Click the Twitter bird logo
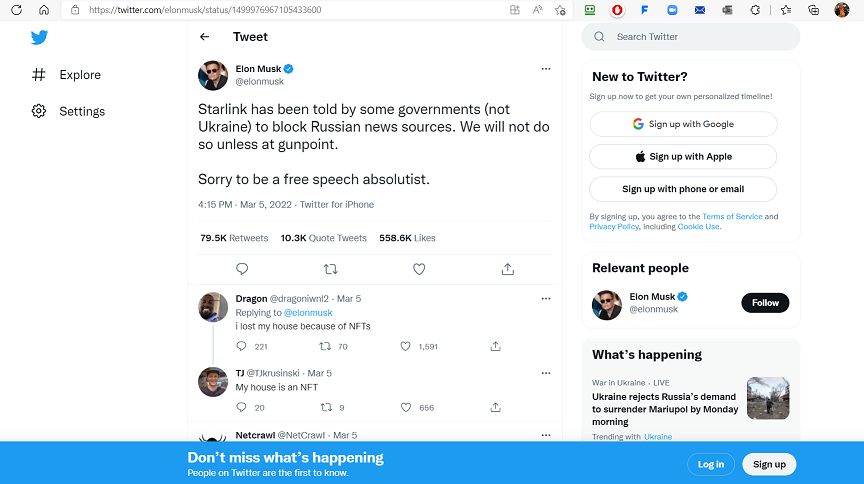Viewport: 864px width, 484px height. tap(39, 38)
